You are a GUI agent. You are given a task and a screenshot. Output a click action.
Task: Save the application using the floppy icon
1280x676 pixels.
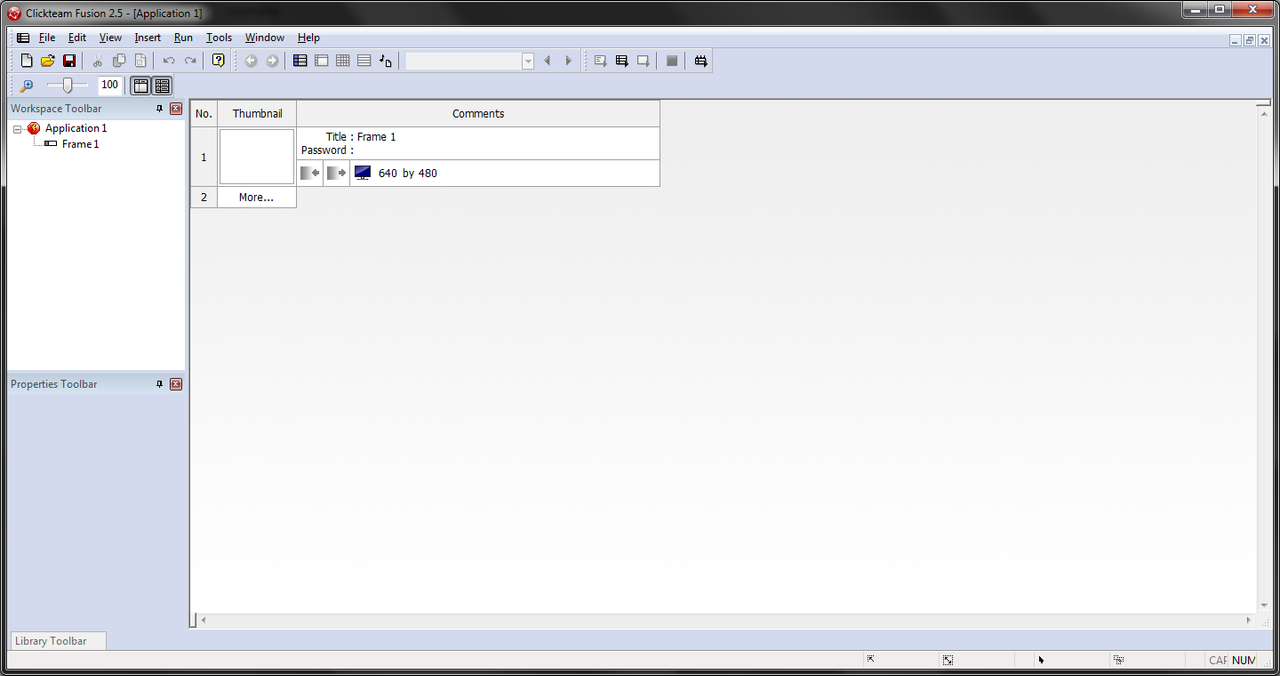[x=69, y=61]
